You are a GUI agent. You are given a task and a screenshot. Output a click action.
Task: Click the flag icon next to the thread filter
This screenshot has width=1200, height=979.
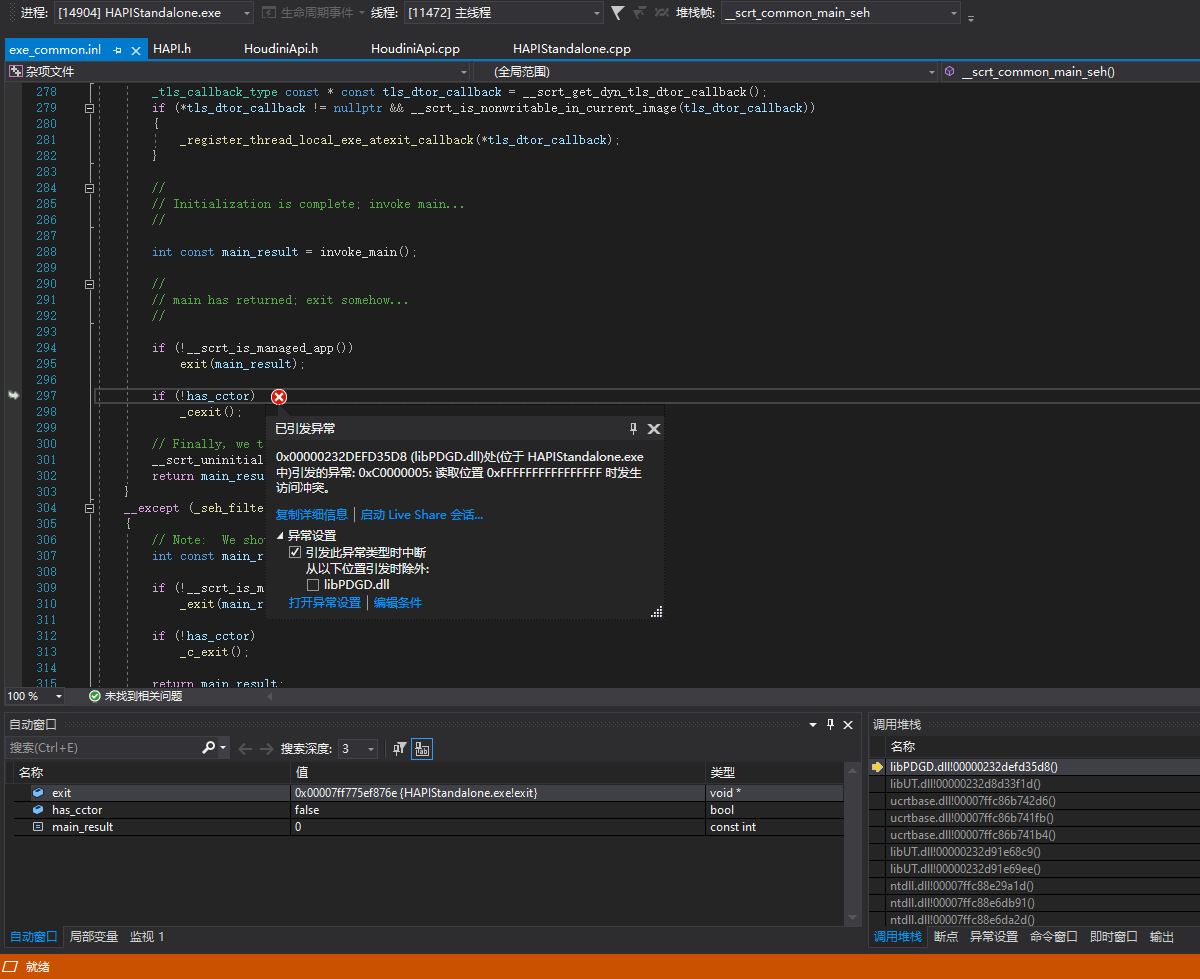tap(638, 13)
